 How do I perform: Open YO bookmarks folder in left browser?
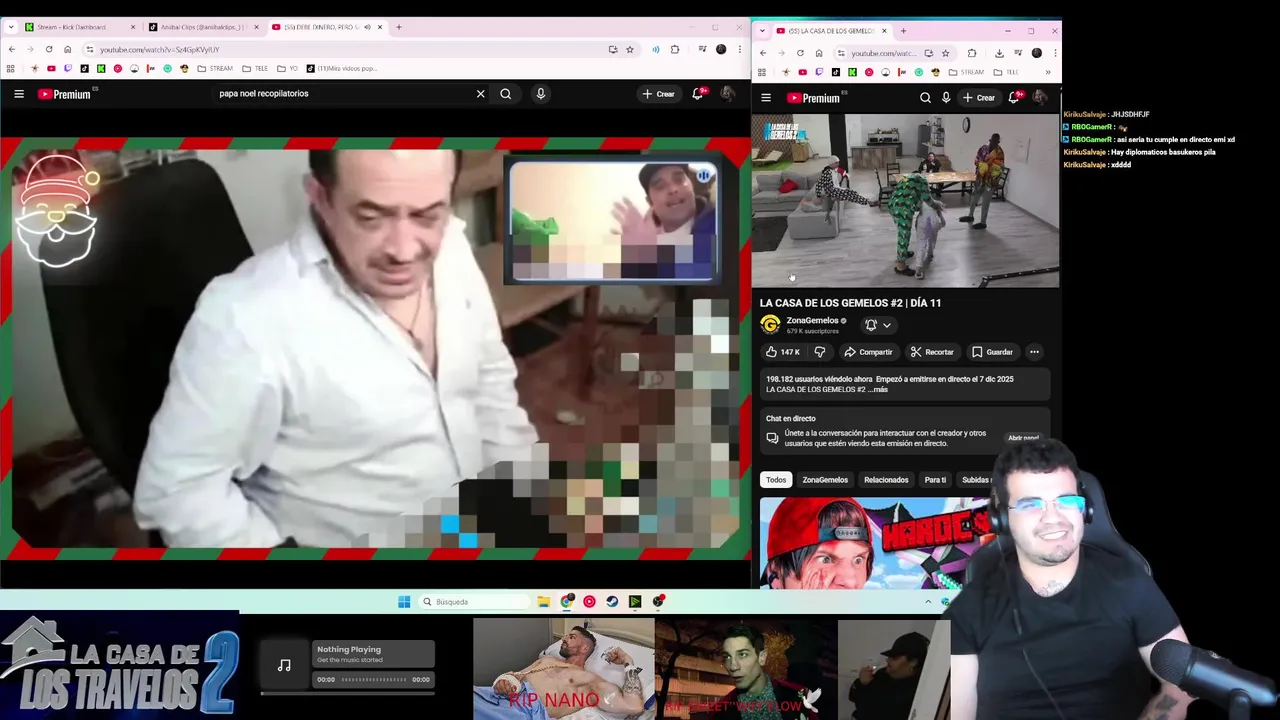288,69
